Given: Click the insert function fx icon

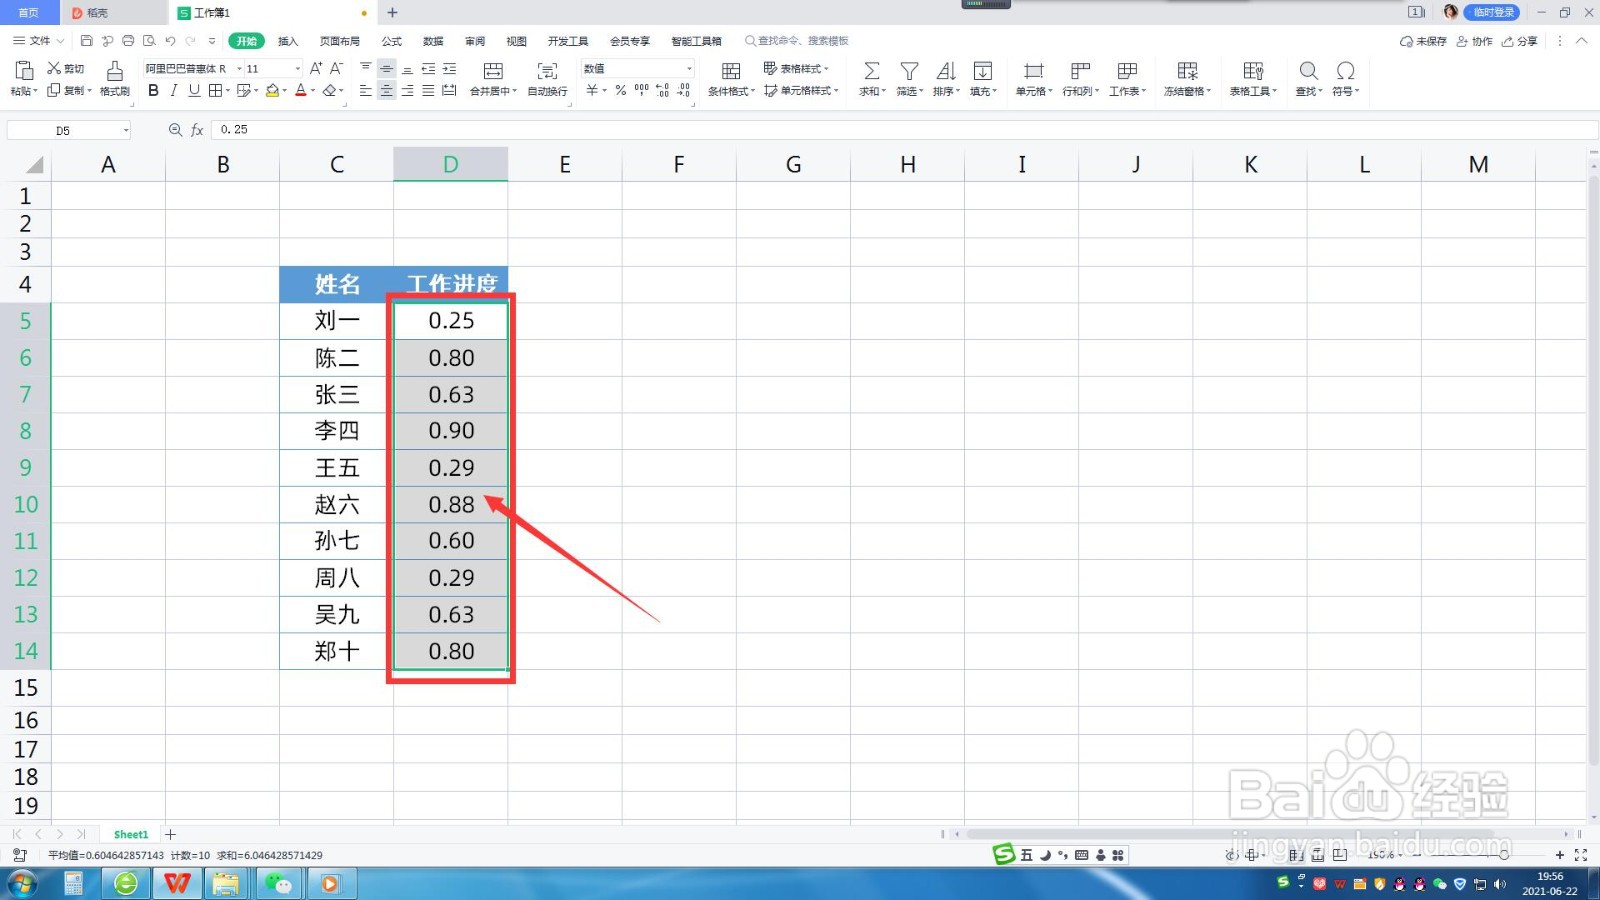Looking at the screenshot, I should (x=197, y=130).
